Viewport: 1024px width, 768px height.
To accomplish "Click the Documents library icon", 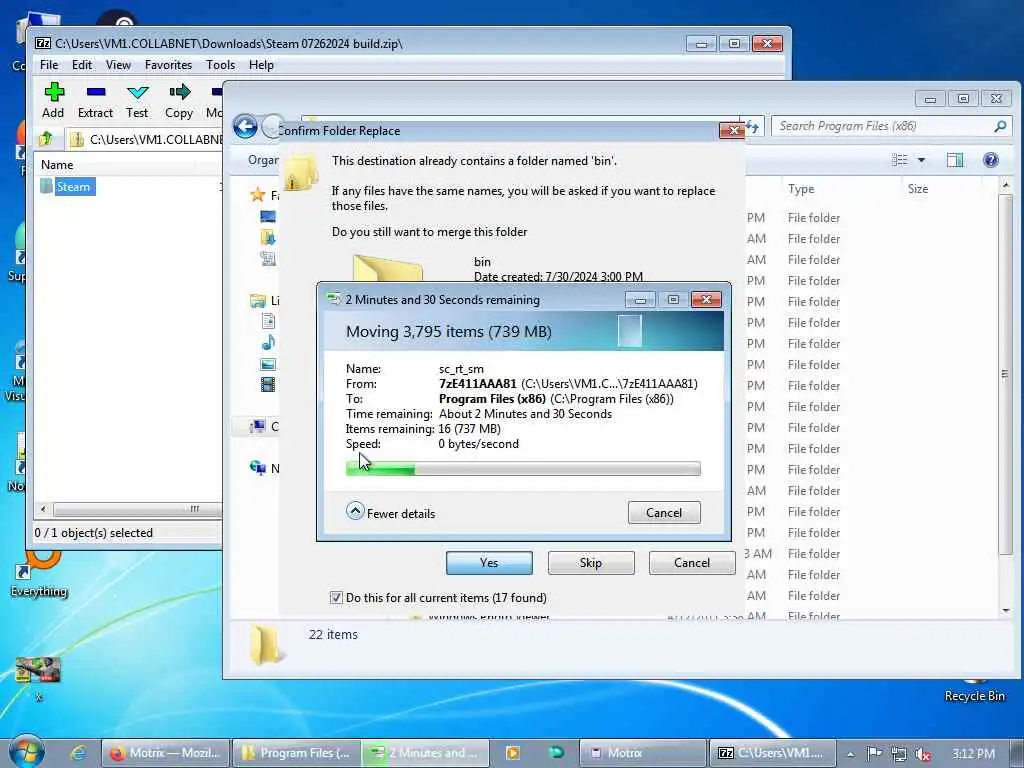I will 268,321.
